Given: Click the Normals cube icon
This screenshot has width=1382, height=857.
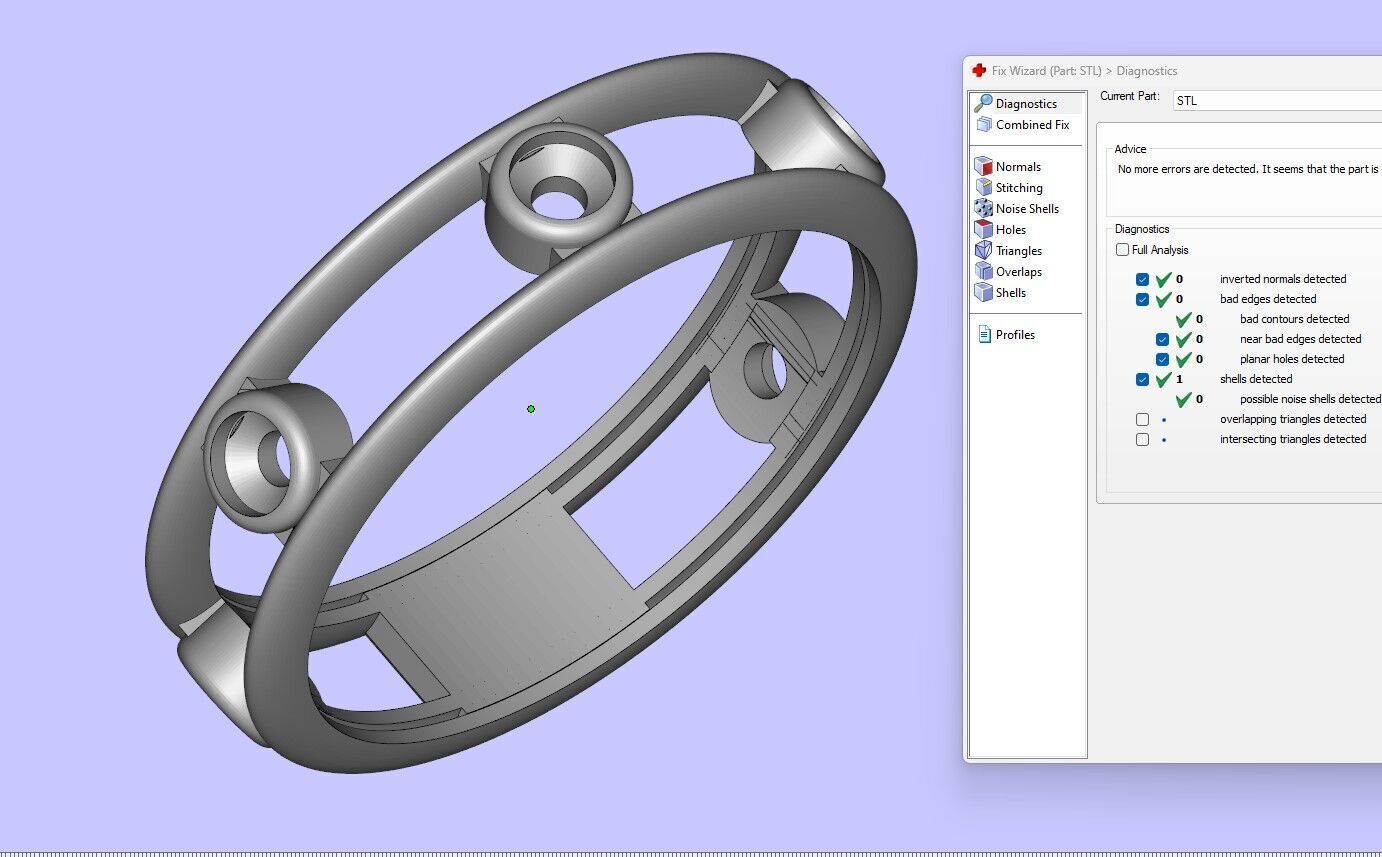Looking at the screenshot, I should point(984,167).
